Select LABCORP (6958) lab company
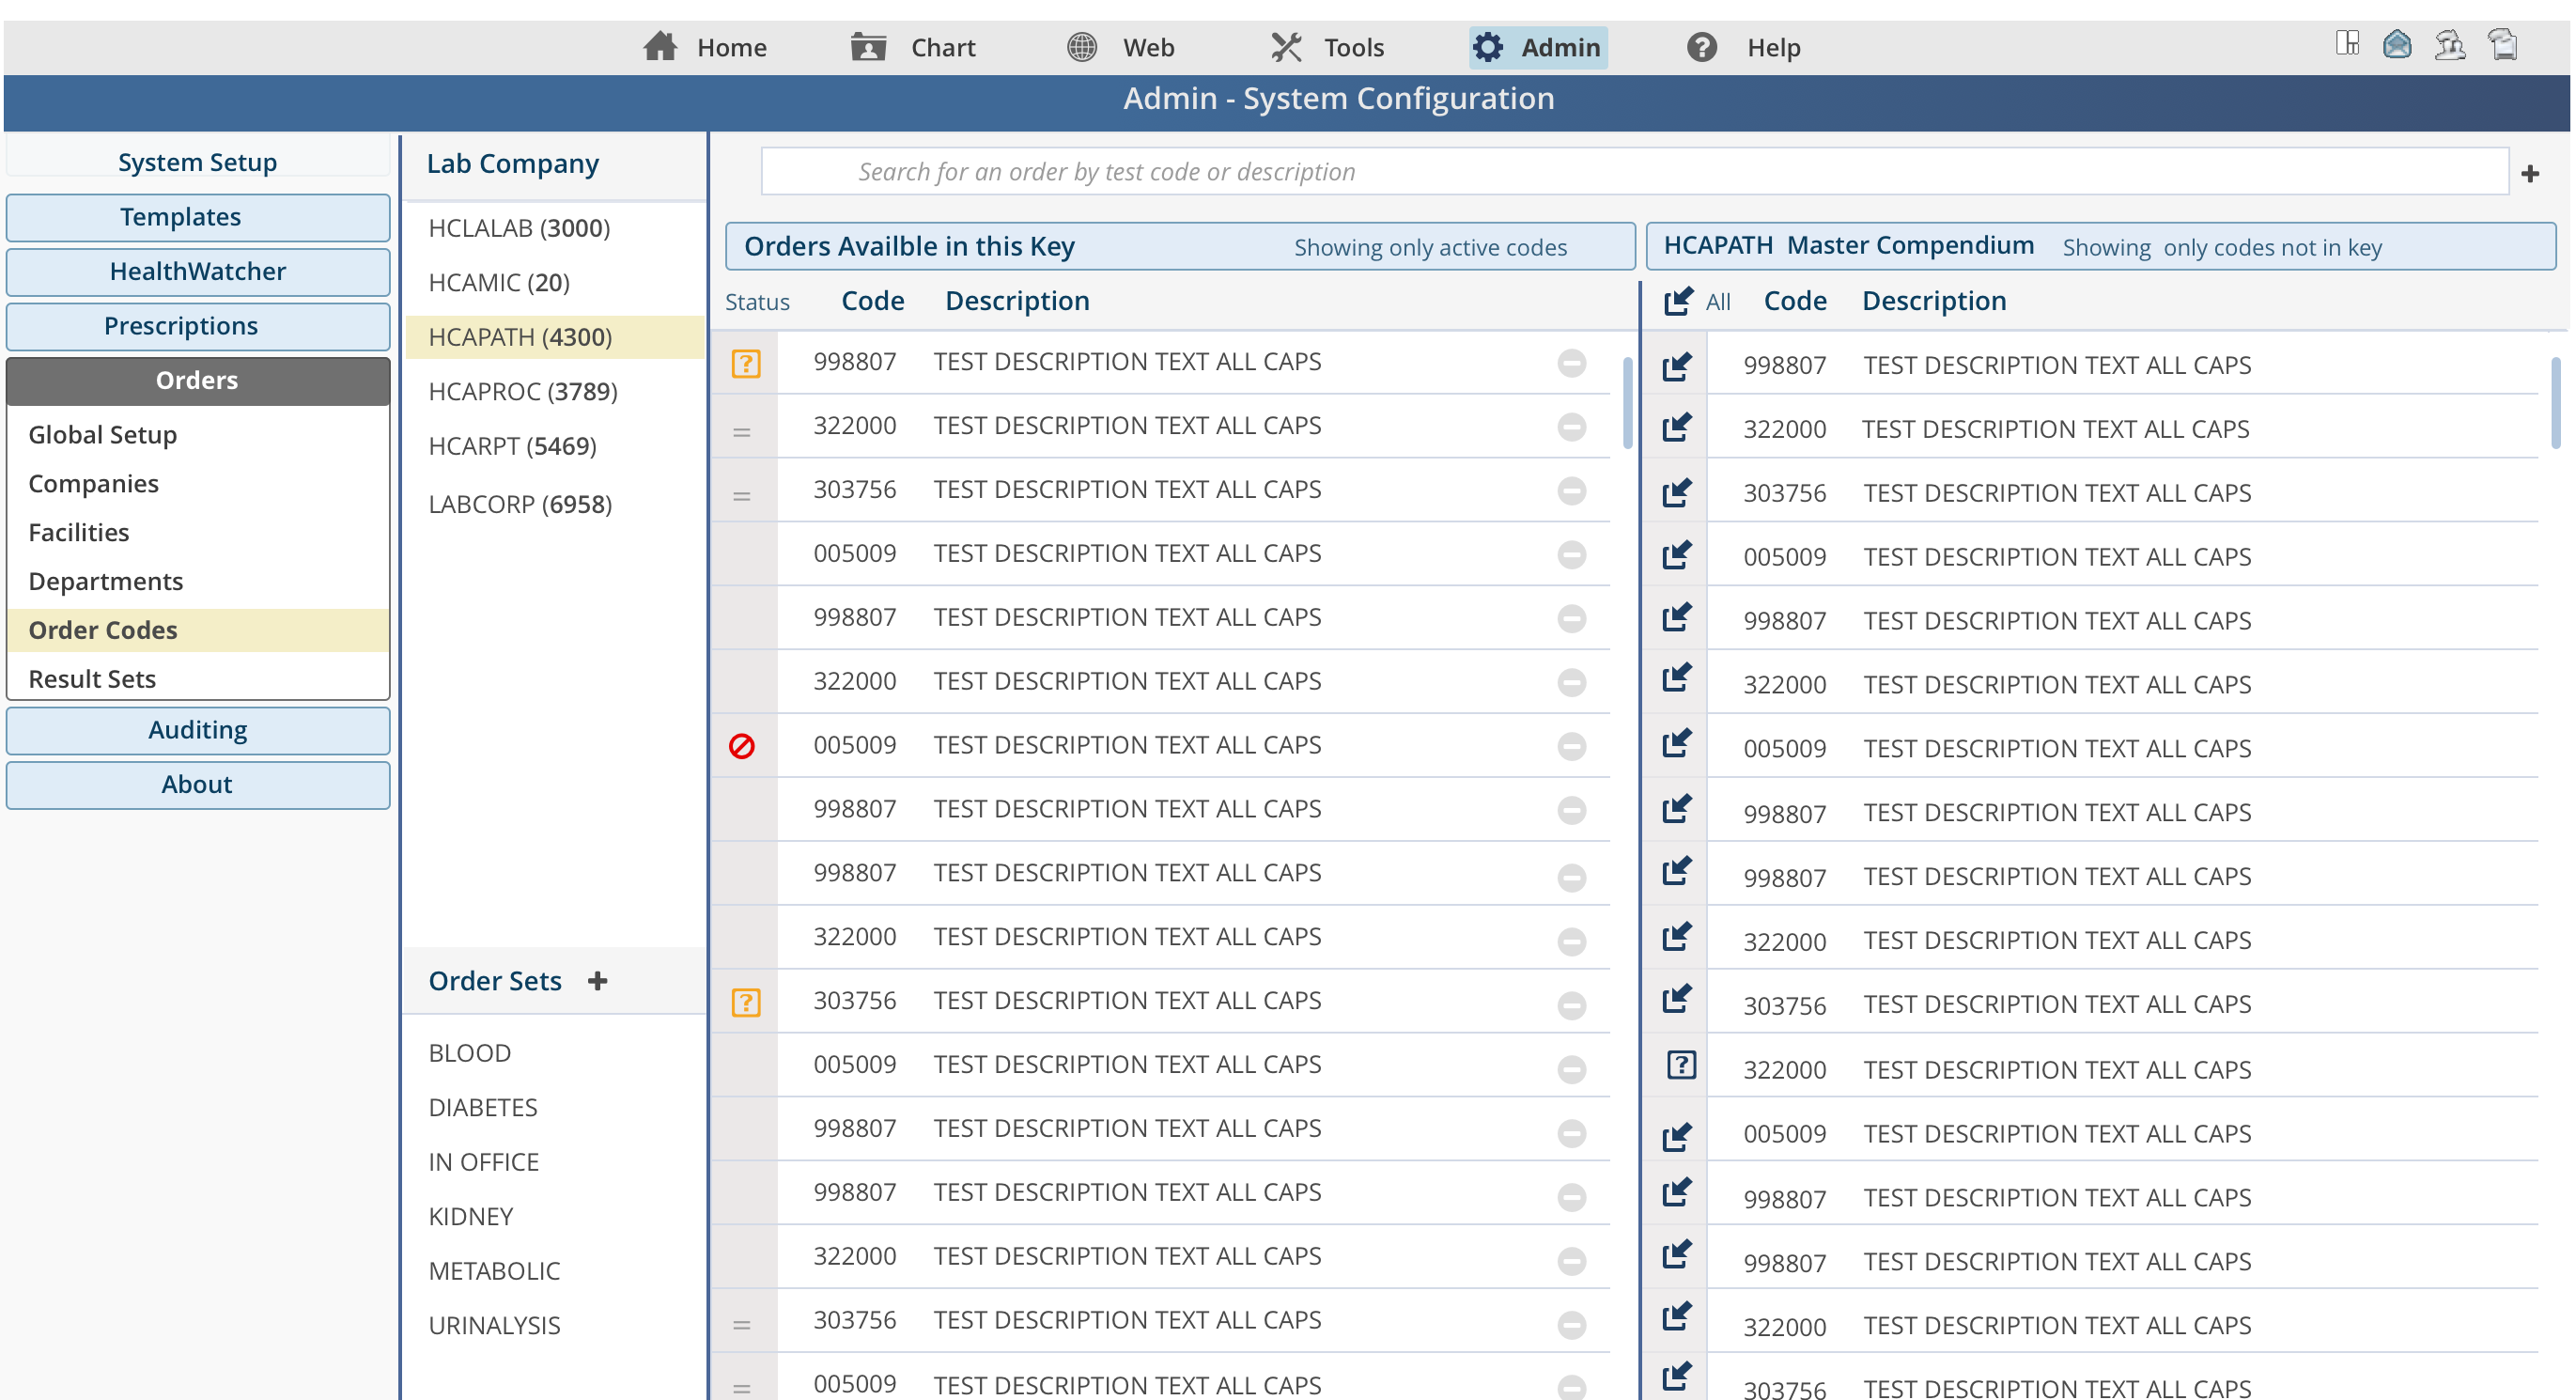The height and width of the screenshot is (1400, 2576). 520,504
